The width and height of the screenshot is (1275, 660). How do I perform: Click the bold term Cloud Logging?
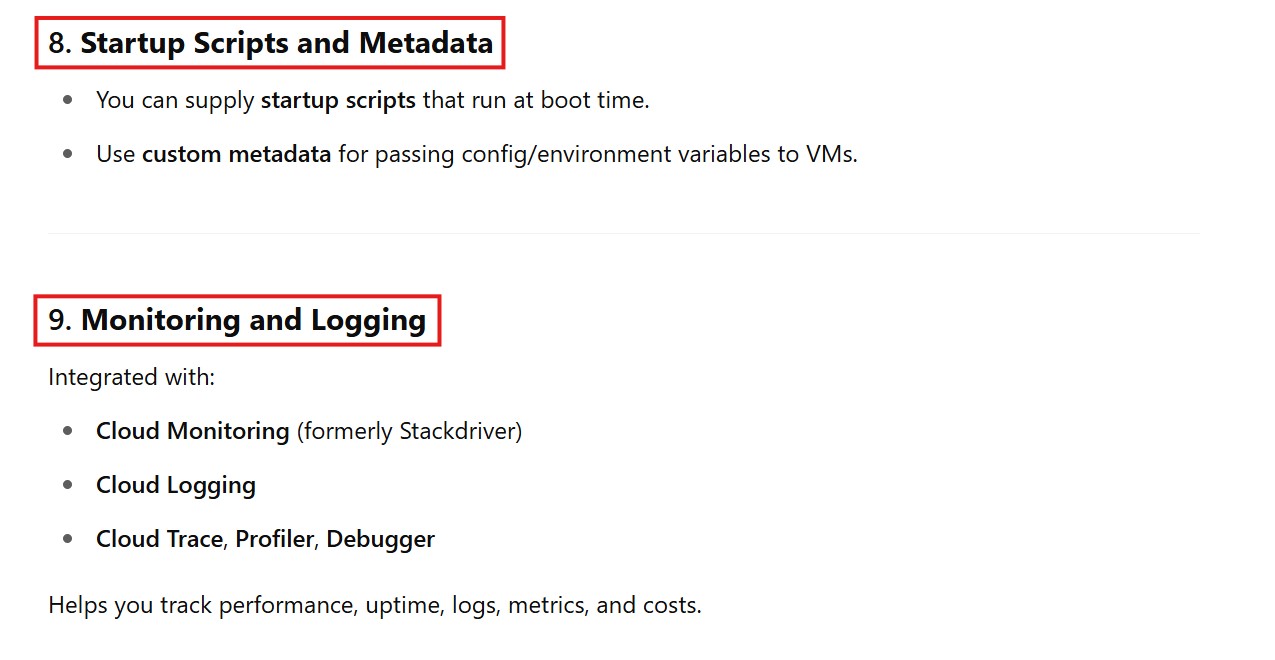[x=176, y=485]
